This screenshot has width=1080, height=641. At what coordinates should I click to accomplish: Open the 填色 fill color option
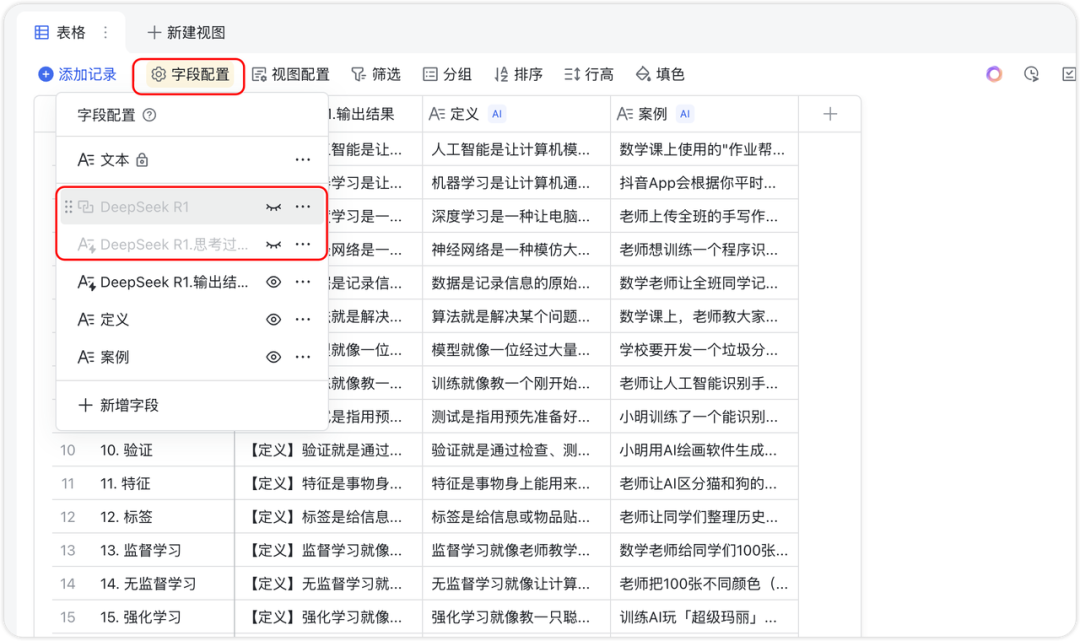(660, 74)
